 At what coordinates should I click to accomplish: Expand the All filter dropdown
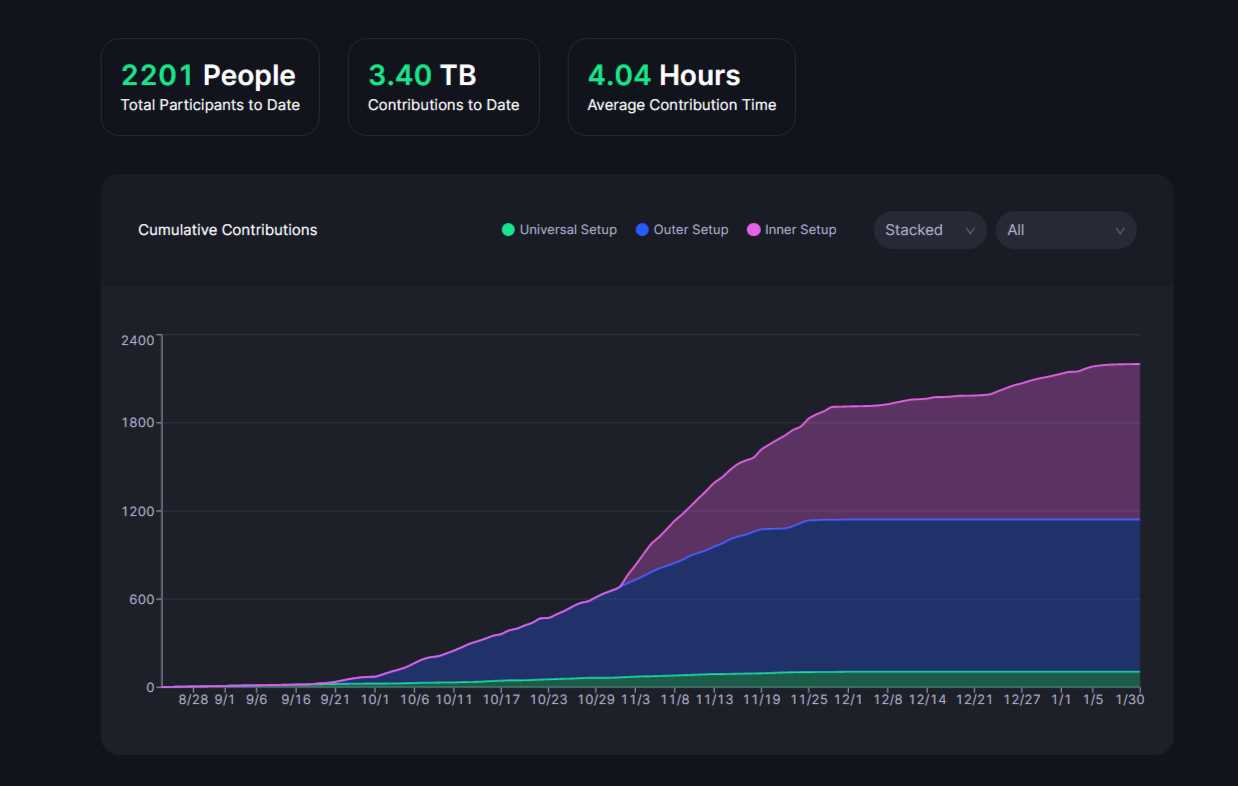point(1065,230)
